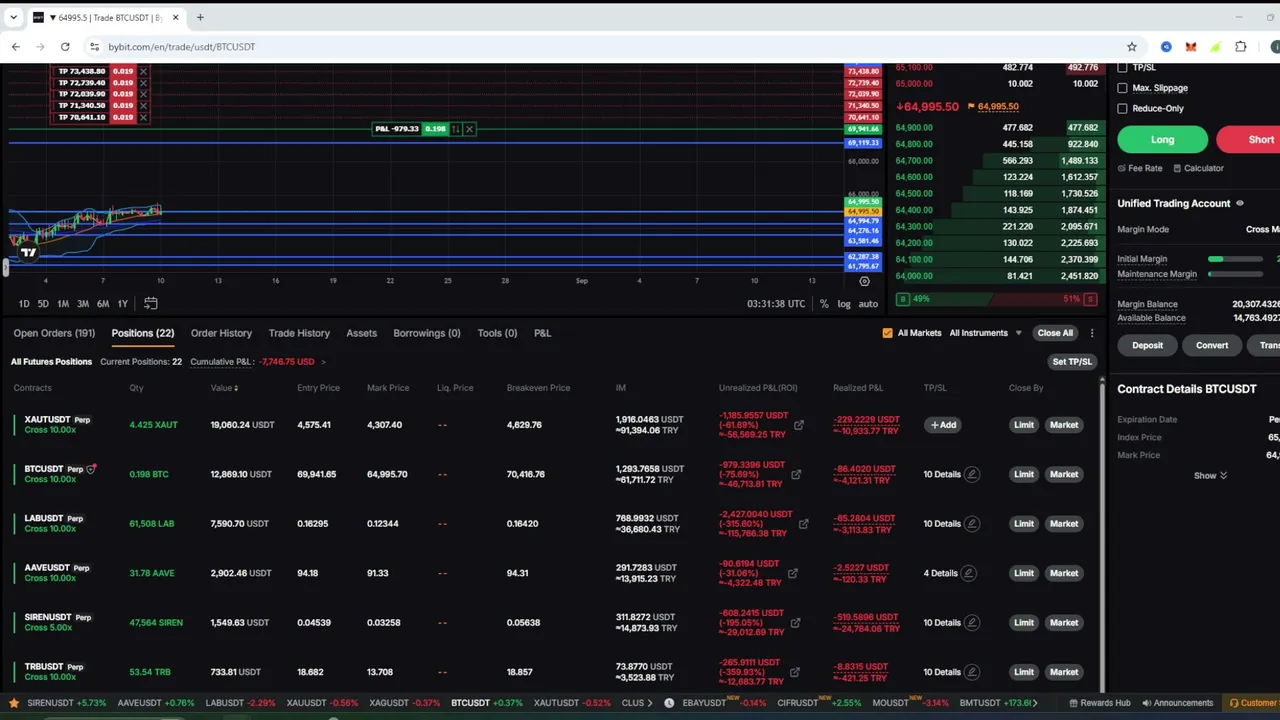The height and width of the screenshot is (720, 1280).
Task: Click the order book buy/sell ratio bar
Action: 997,299
